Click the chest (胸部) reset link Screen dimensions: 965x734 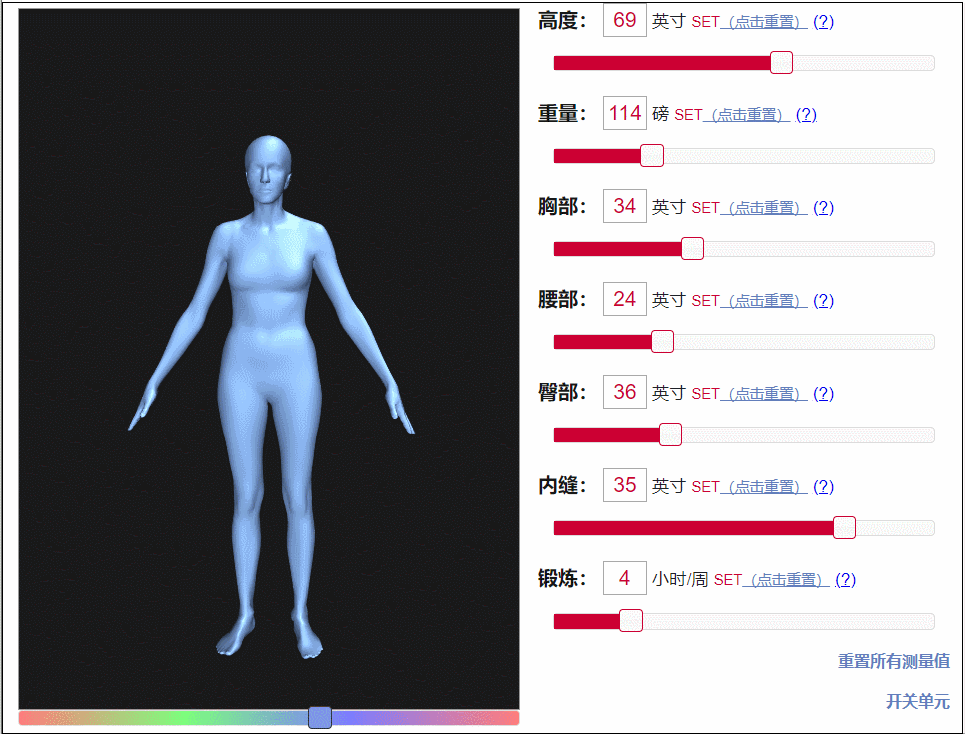tap(763, 207)
